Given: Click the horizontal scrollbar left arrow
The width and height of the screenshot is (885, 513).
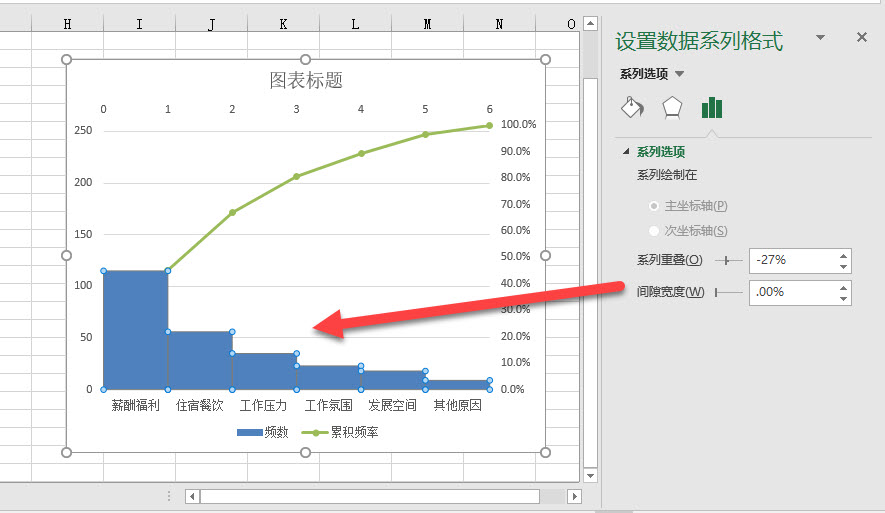Looking at the screenshot, I should pyautogui.click(x=192, y=497).
